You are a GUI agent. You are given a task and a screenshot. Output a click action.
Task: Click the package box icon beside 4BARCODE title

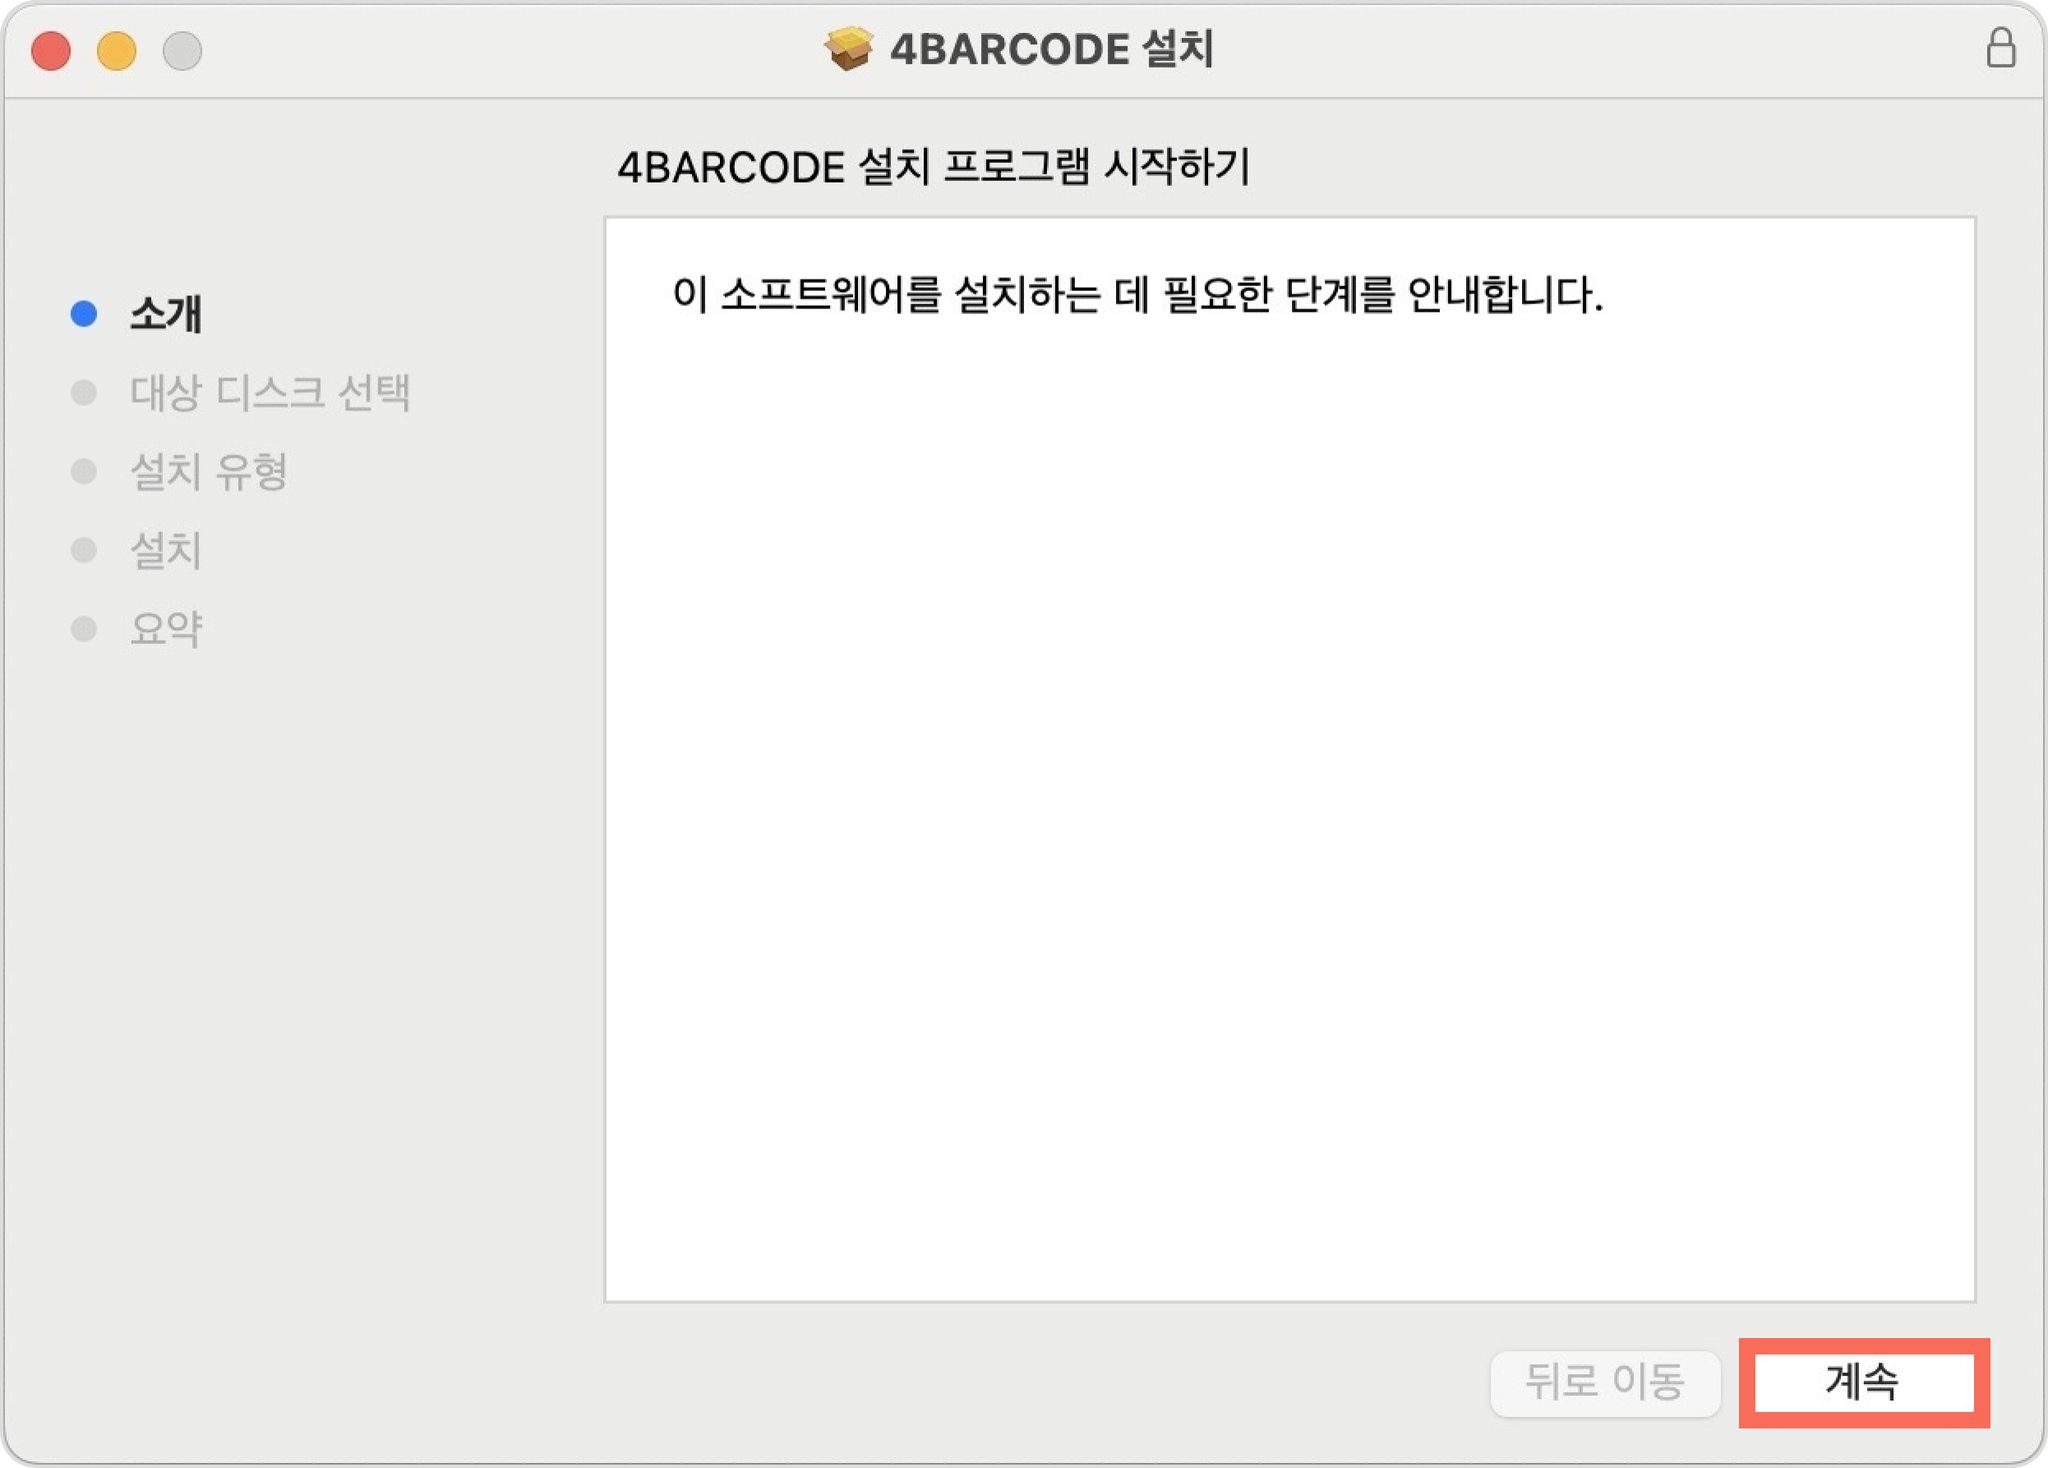(848, 48)
